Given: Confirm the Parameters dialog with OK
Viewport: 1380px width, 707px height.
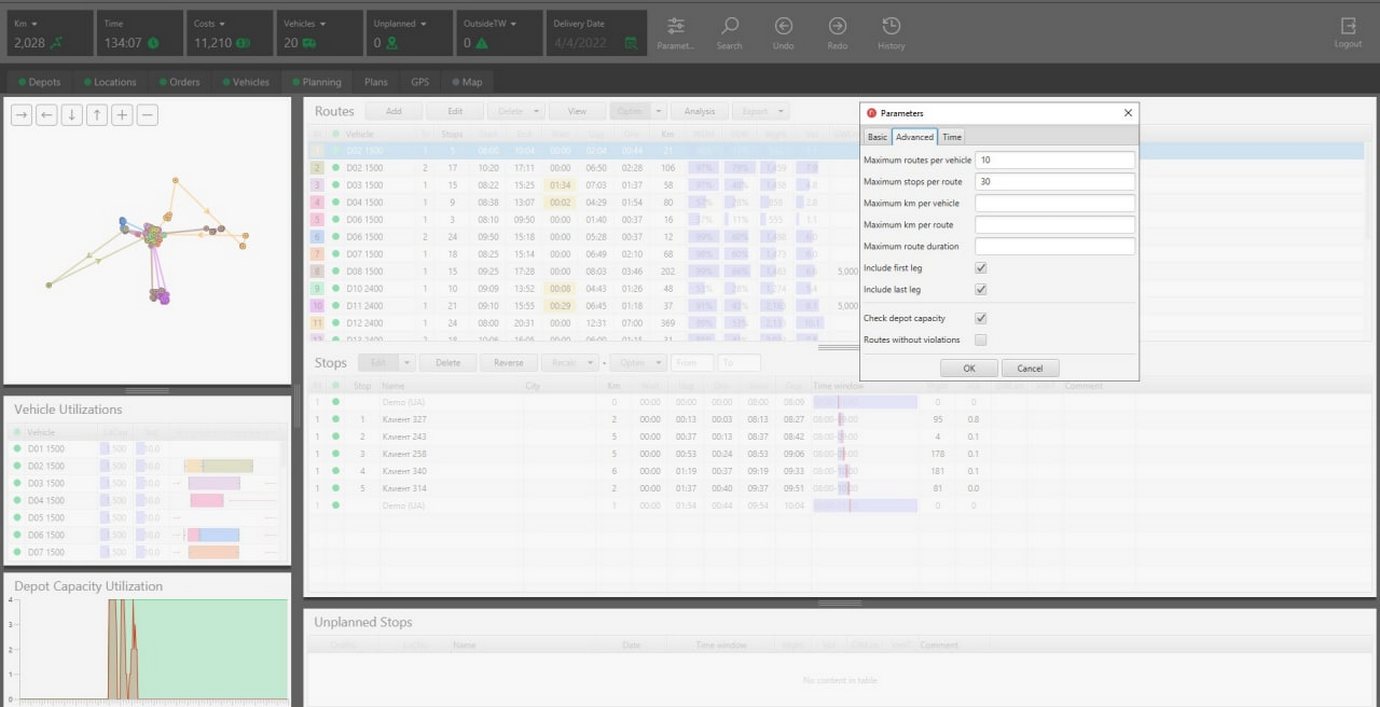Looking at the screenshot, I should [x=969, y=368].
